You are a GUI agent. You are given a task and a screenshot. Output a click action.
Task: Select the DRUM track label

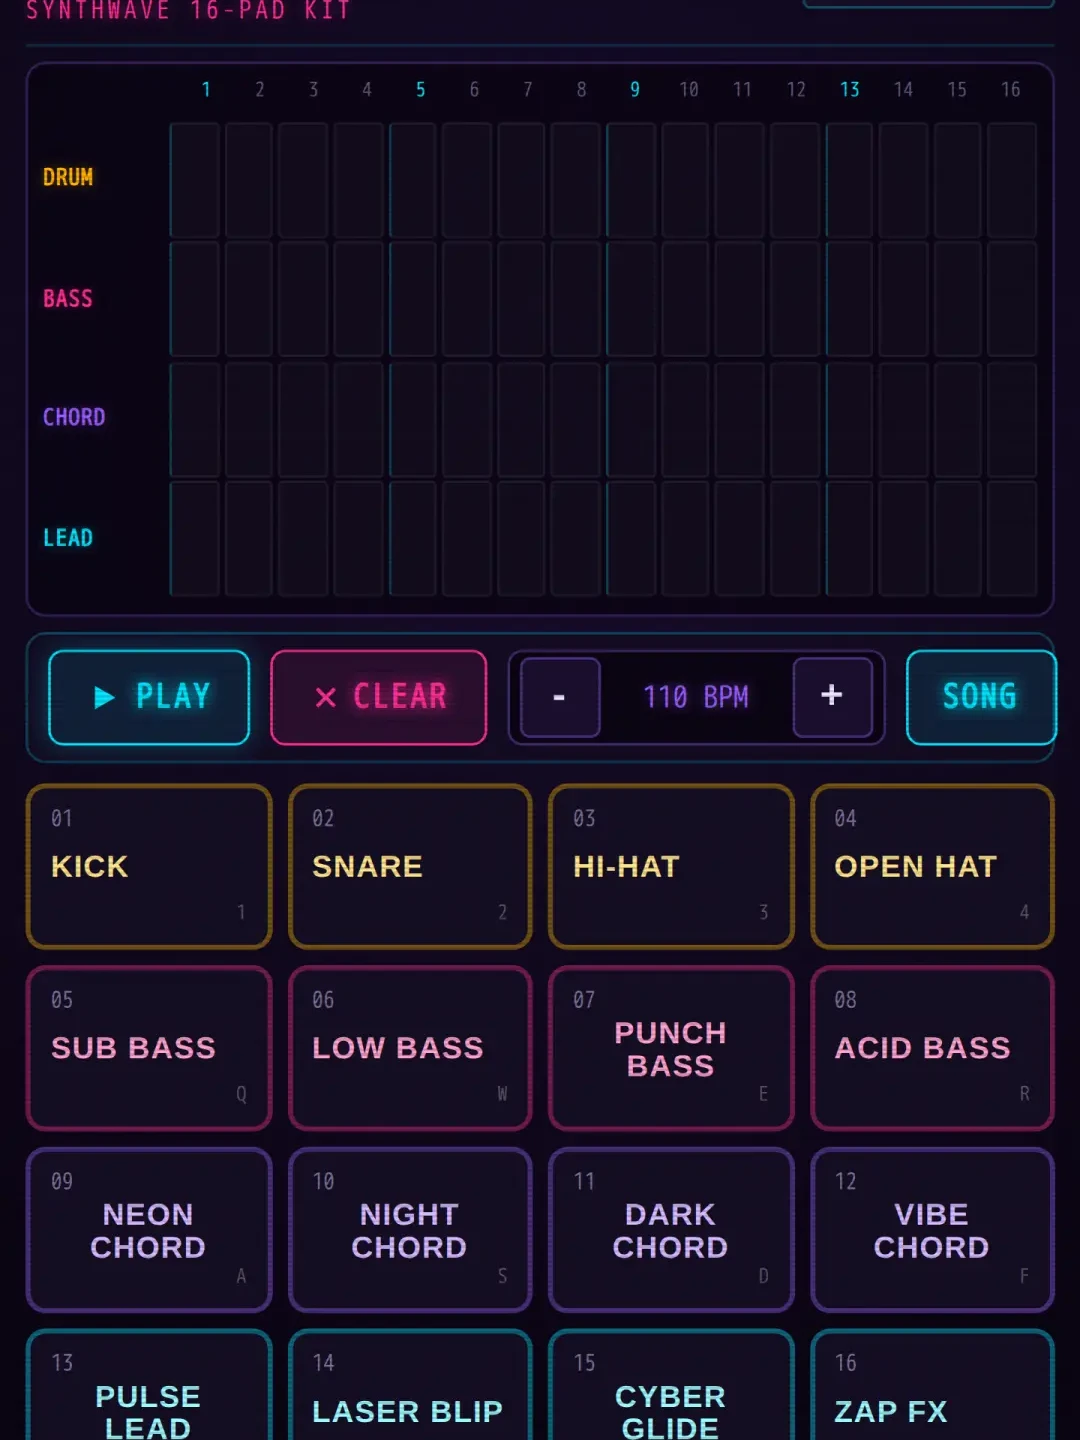pyautogui.click(x=68, y=177)
